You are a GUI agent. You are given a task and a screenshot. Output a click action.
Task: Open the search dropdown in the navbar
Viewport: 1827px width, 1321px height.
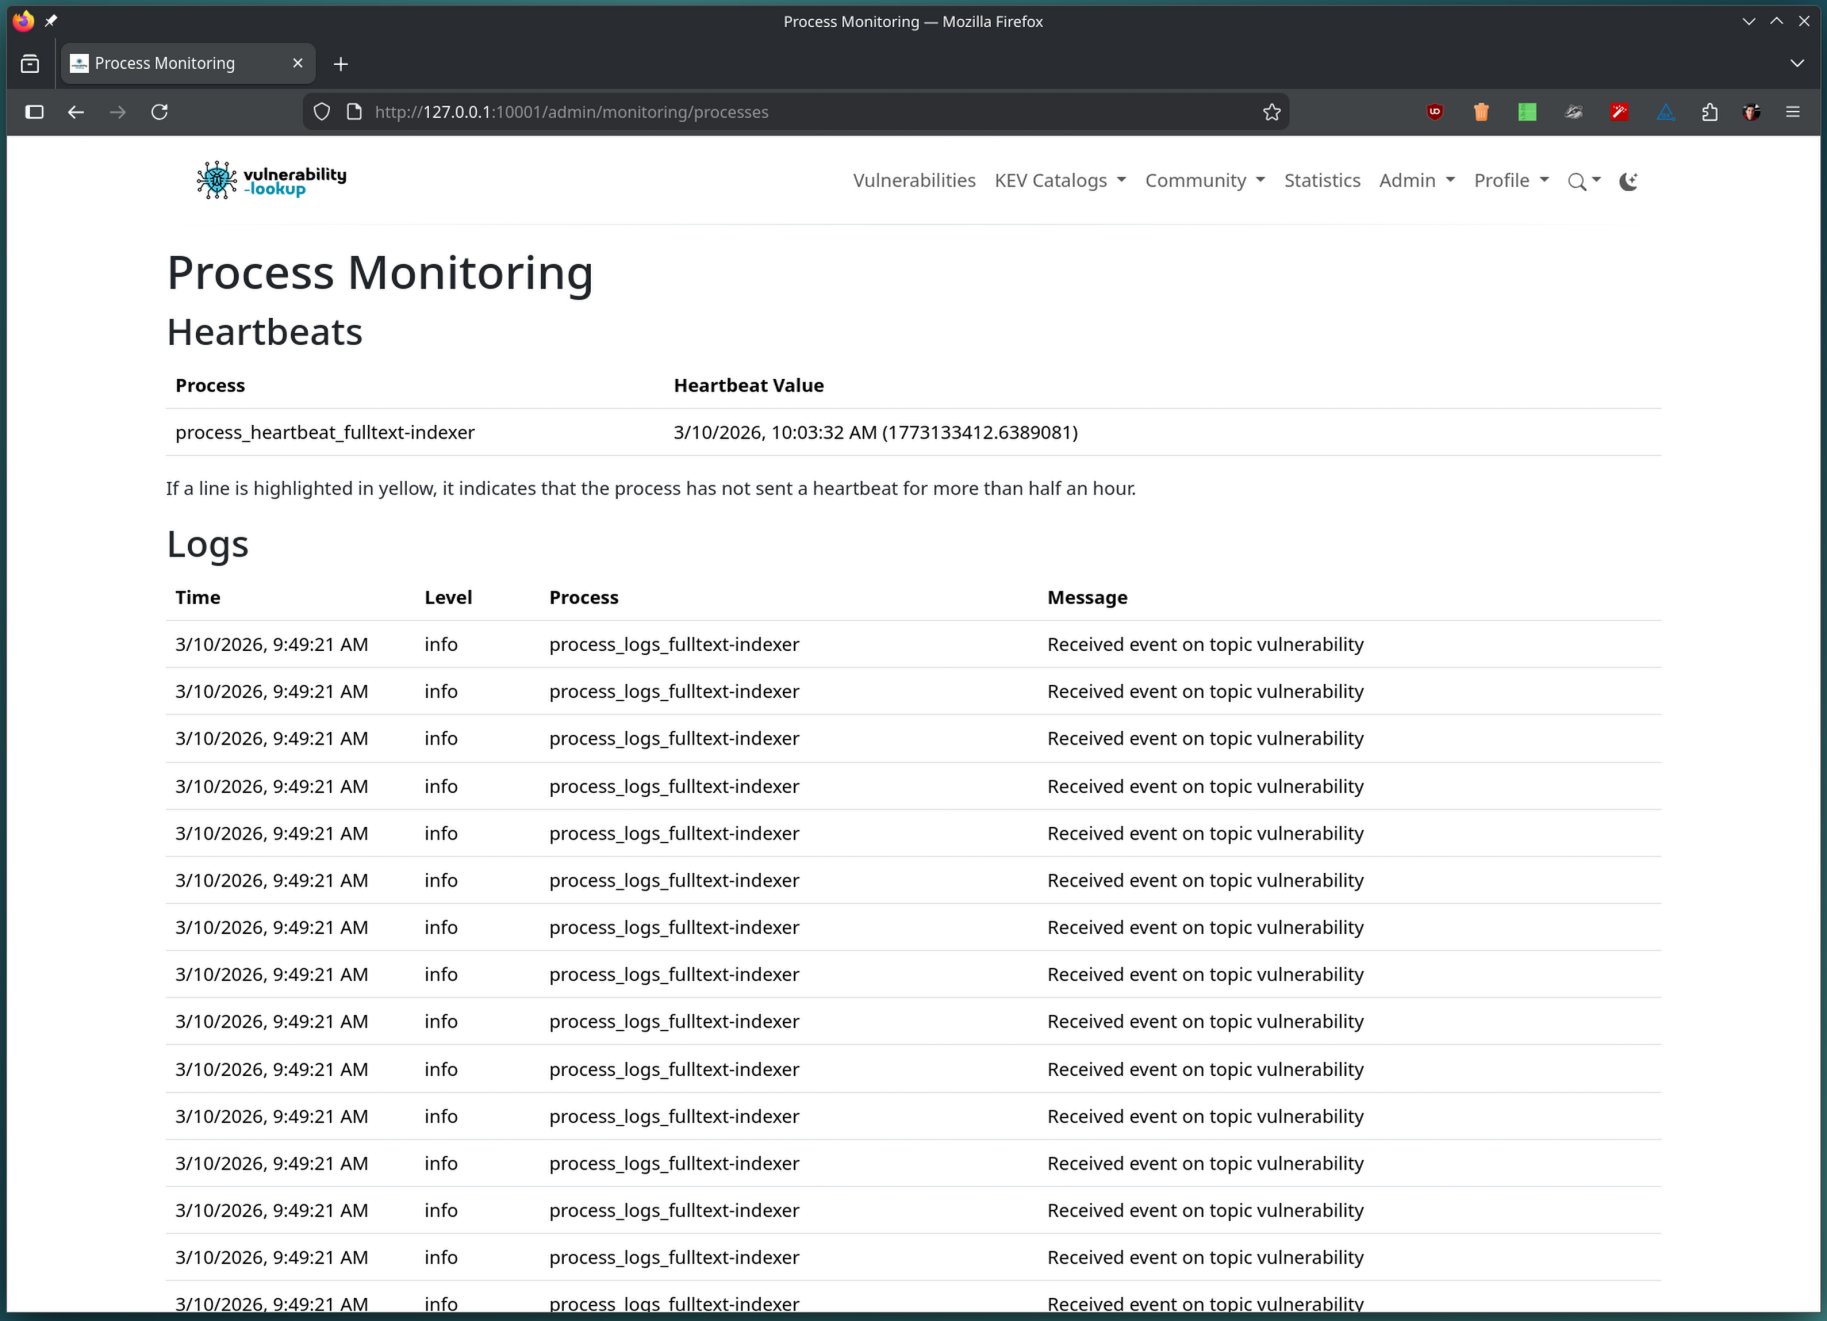click(x=1583, y=181)
